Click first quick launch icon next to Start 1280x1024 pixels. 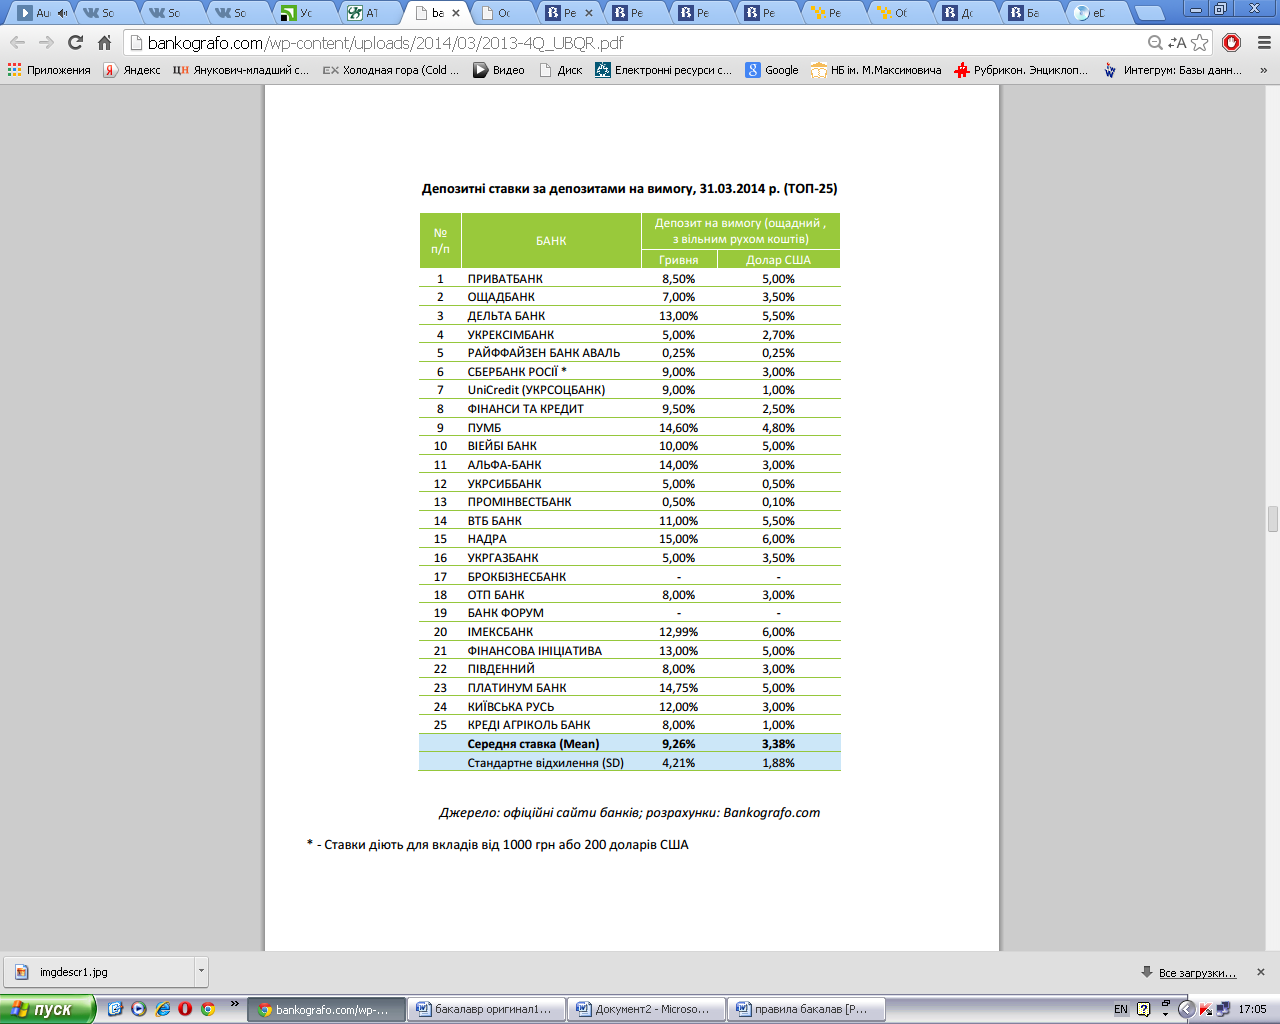(115, 1009)
